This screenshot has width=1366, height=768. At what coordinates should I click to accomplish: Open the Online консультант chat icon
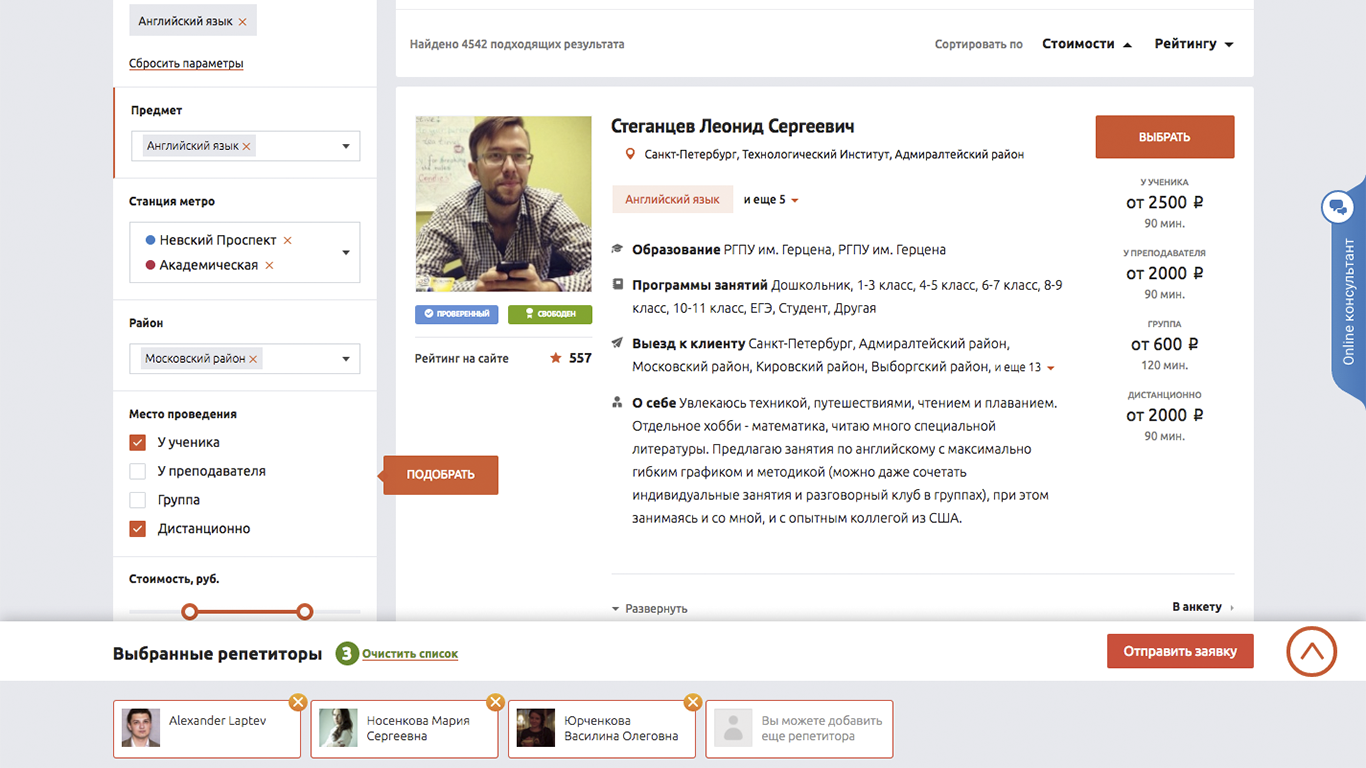pos(1336,207)
